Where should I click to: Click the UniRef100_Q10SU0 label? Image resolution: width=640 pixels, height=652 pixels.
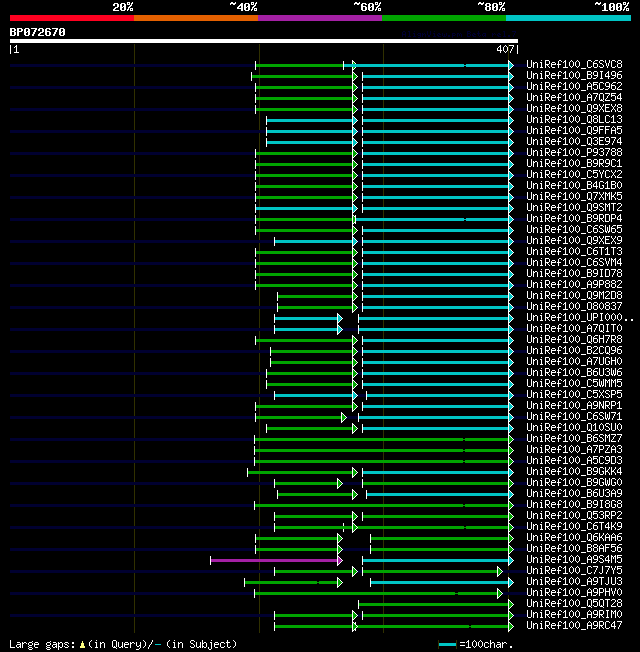point(574,427)
